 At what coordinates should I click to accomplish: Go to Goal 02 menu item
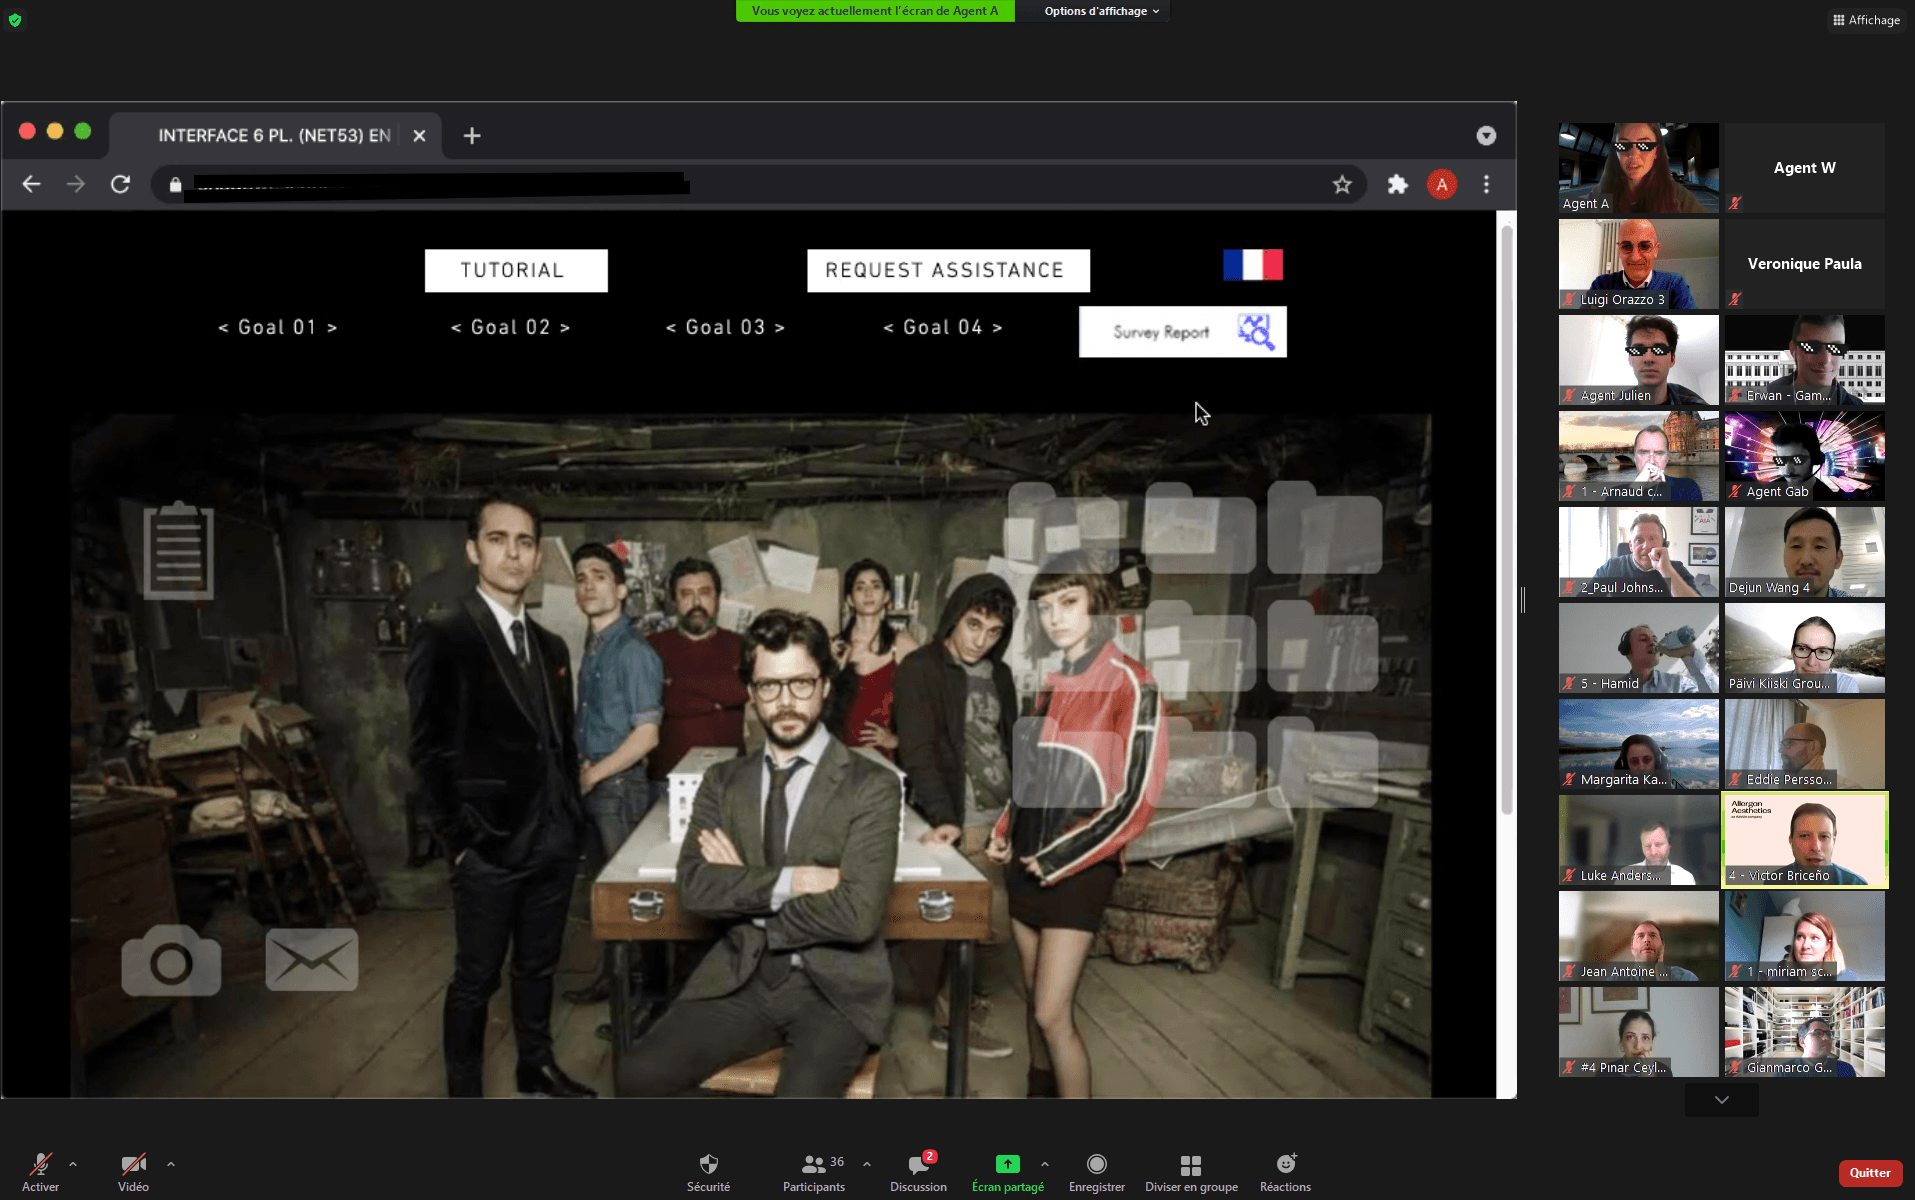(510, 328)
